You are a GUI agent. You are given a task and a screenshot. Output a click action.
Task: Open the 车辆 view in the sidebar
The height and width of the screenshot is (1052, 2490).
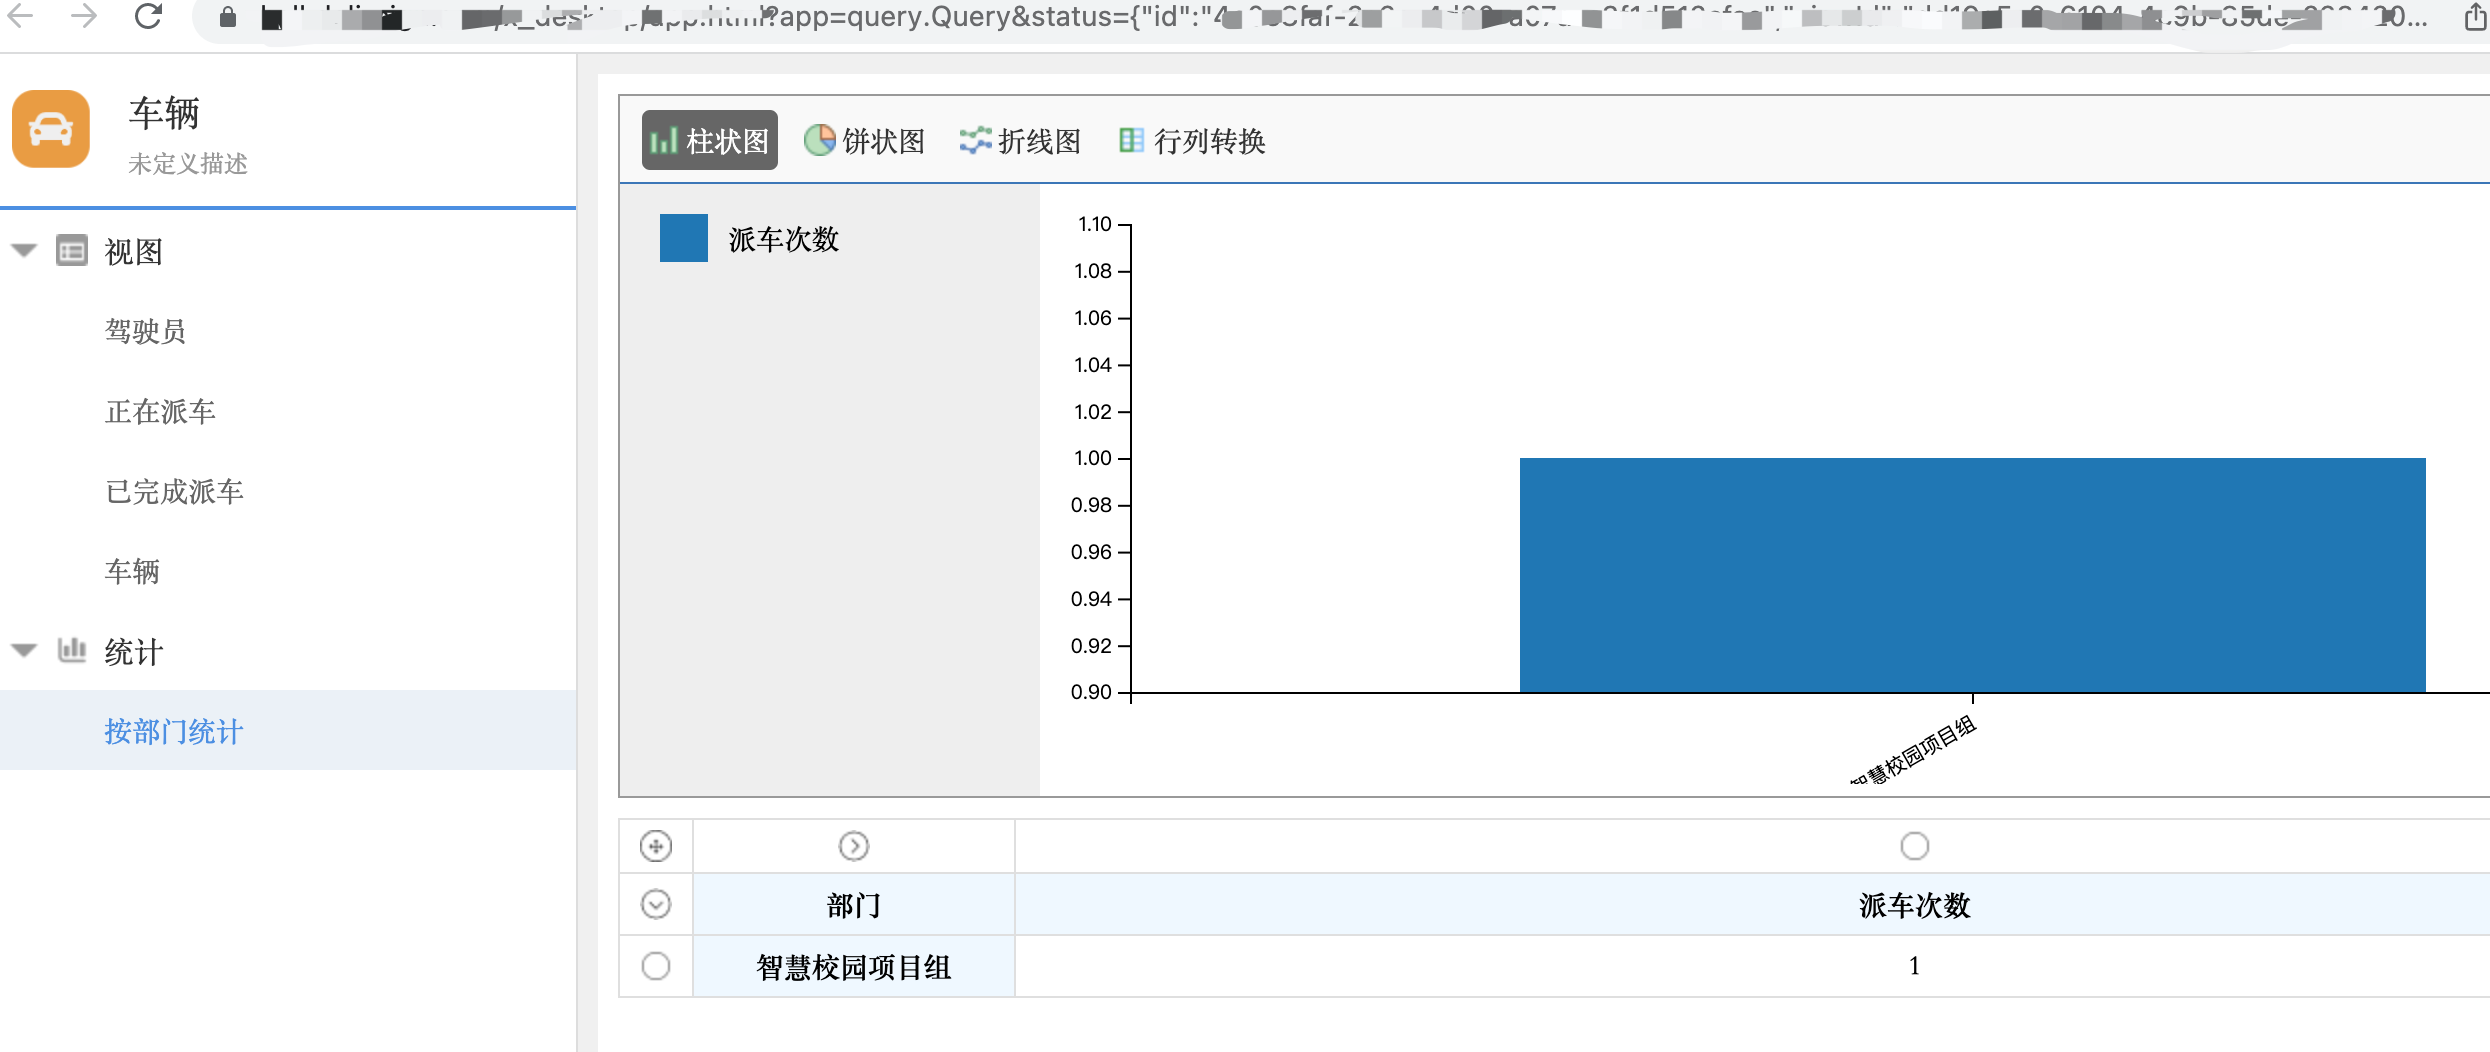[132, 571]
